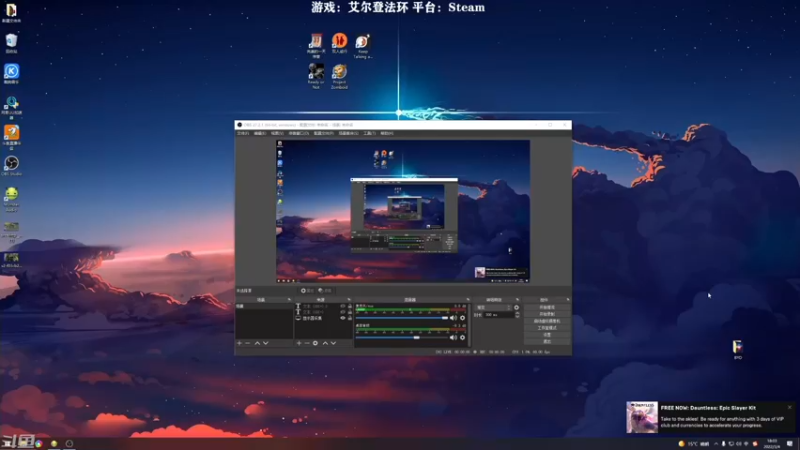Set volume slider of second audio track

point(402,337)
